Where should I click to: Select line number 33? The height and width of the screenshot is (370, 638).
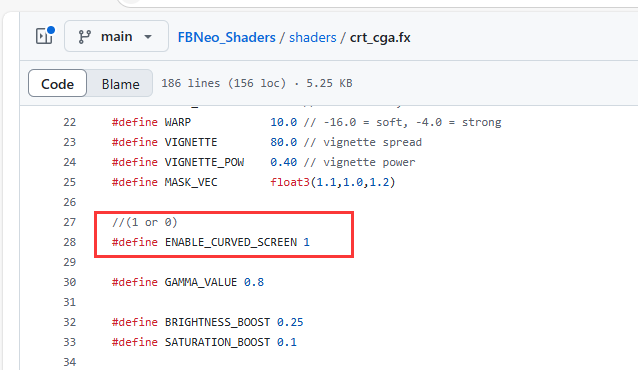point(70,342)
